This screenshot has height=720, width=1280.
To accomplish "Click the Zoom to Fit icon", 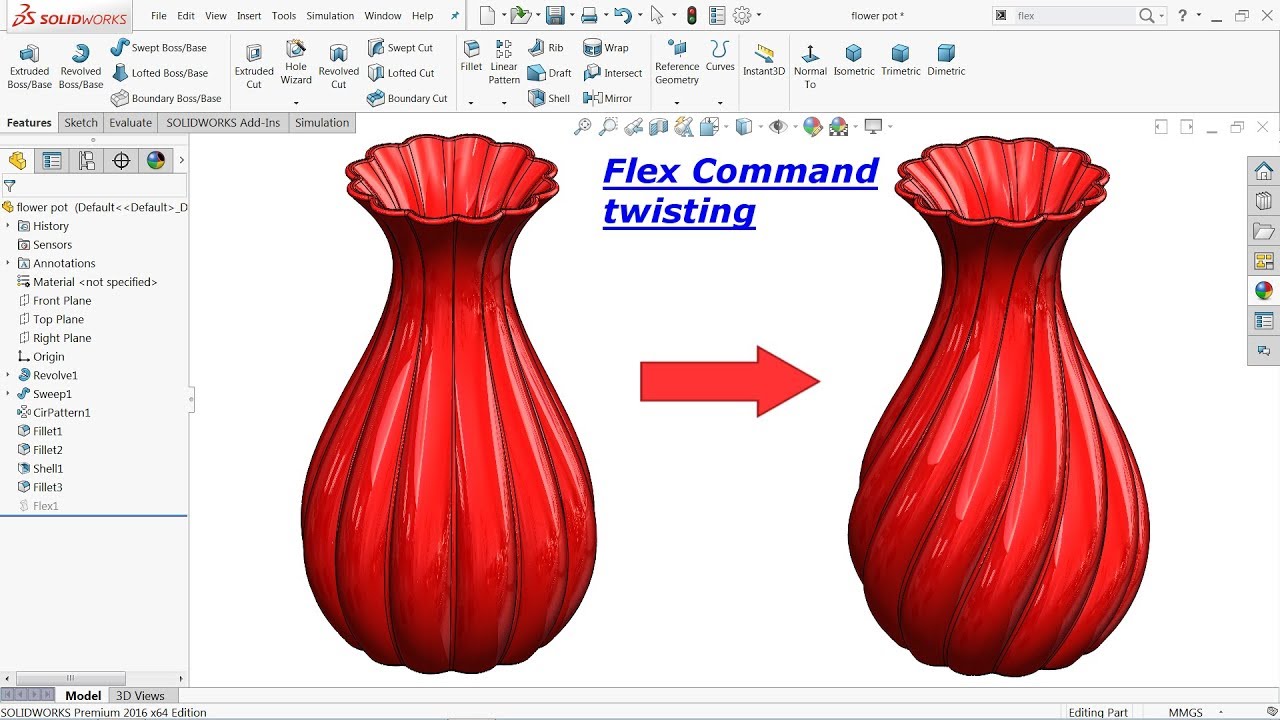I will point(582,126).
